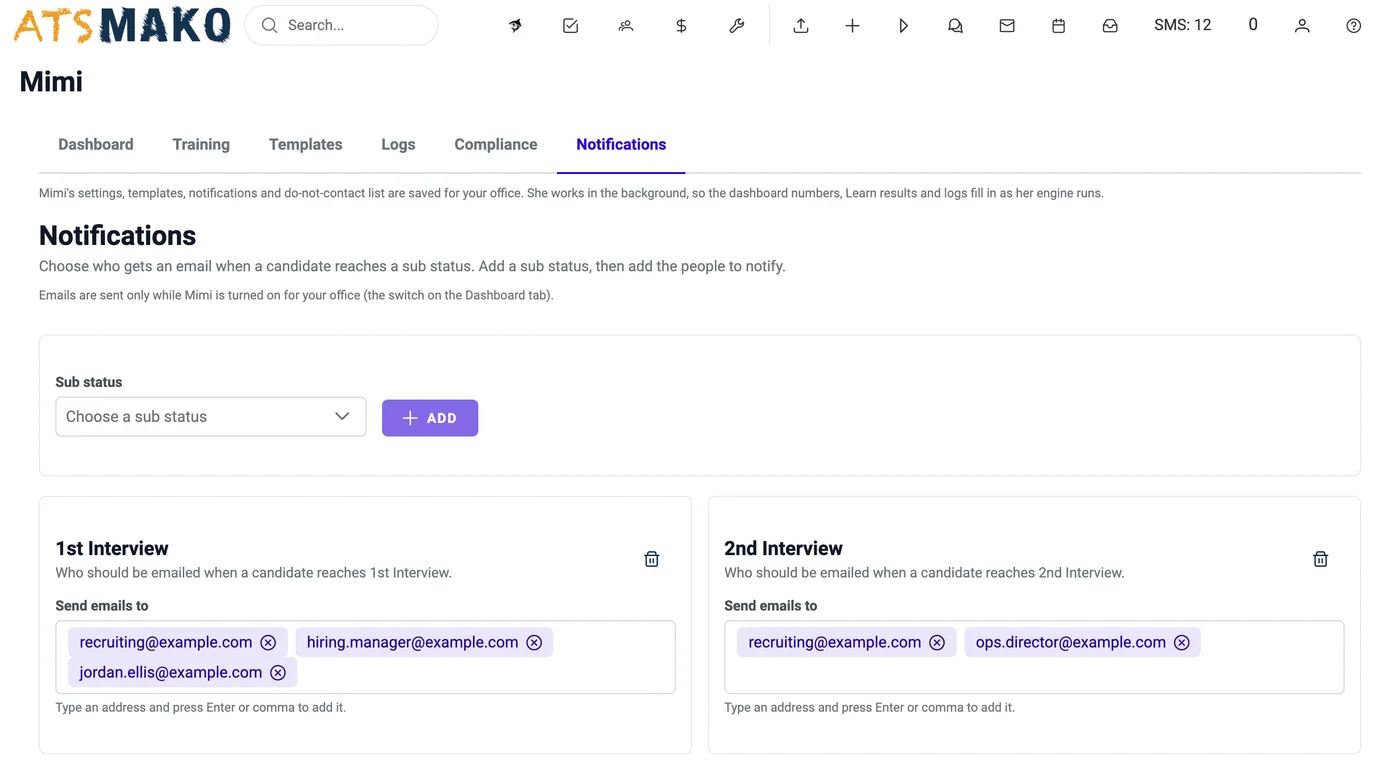Open the user profile icon

[1302, 26]
